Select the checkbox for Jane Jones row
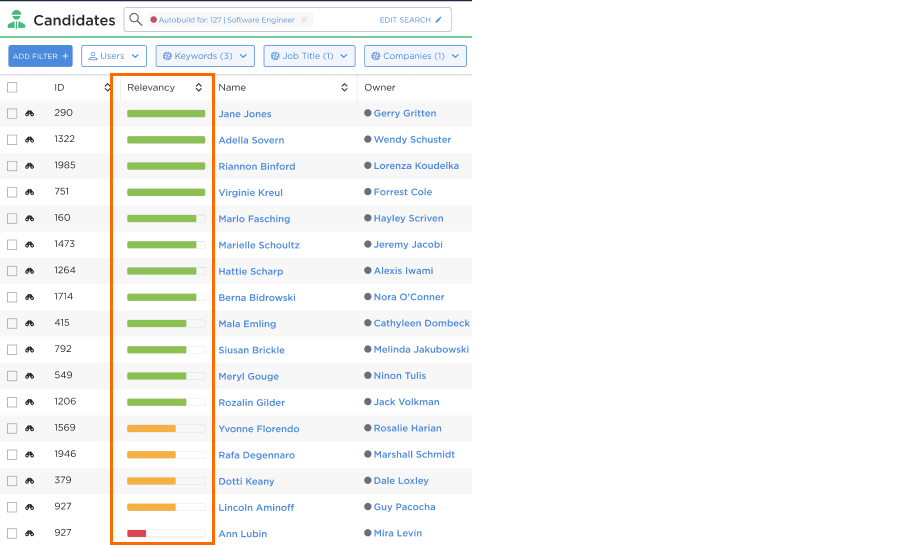 coord(12,114)
